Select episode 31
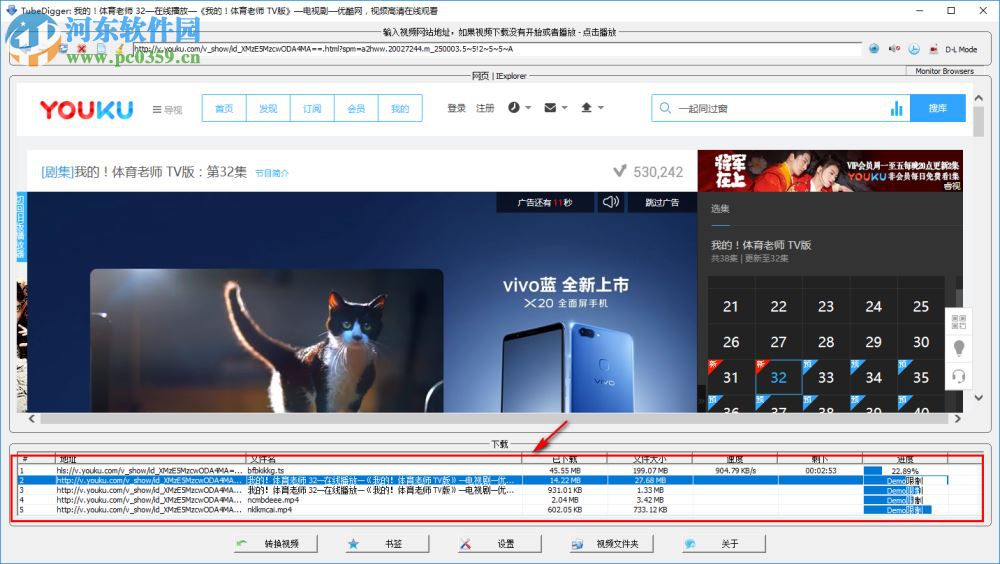 coord(731,377)
